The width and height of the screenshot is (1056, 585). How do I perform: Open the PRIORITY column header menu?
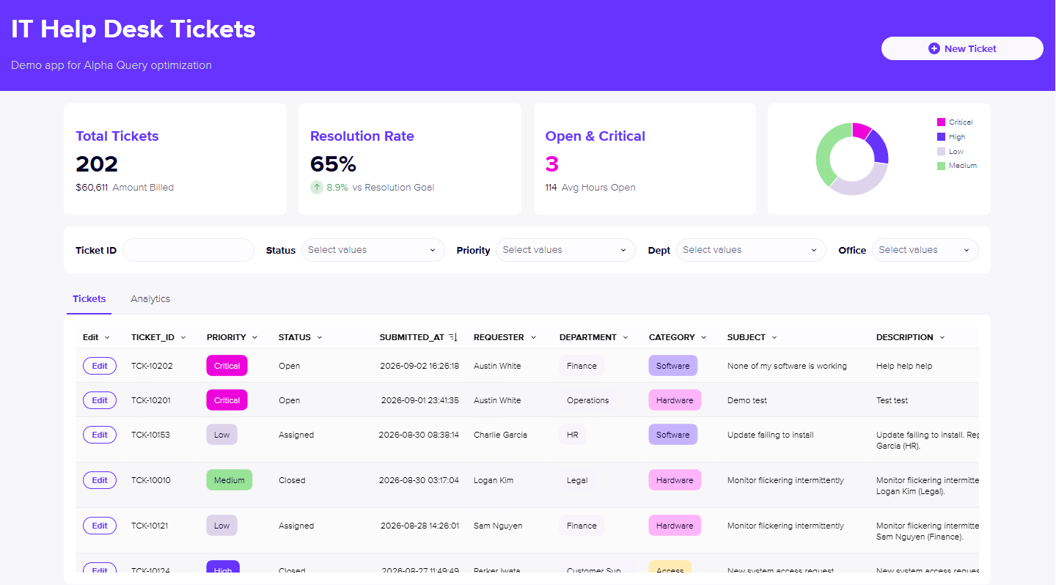255,337
